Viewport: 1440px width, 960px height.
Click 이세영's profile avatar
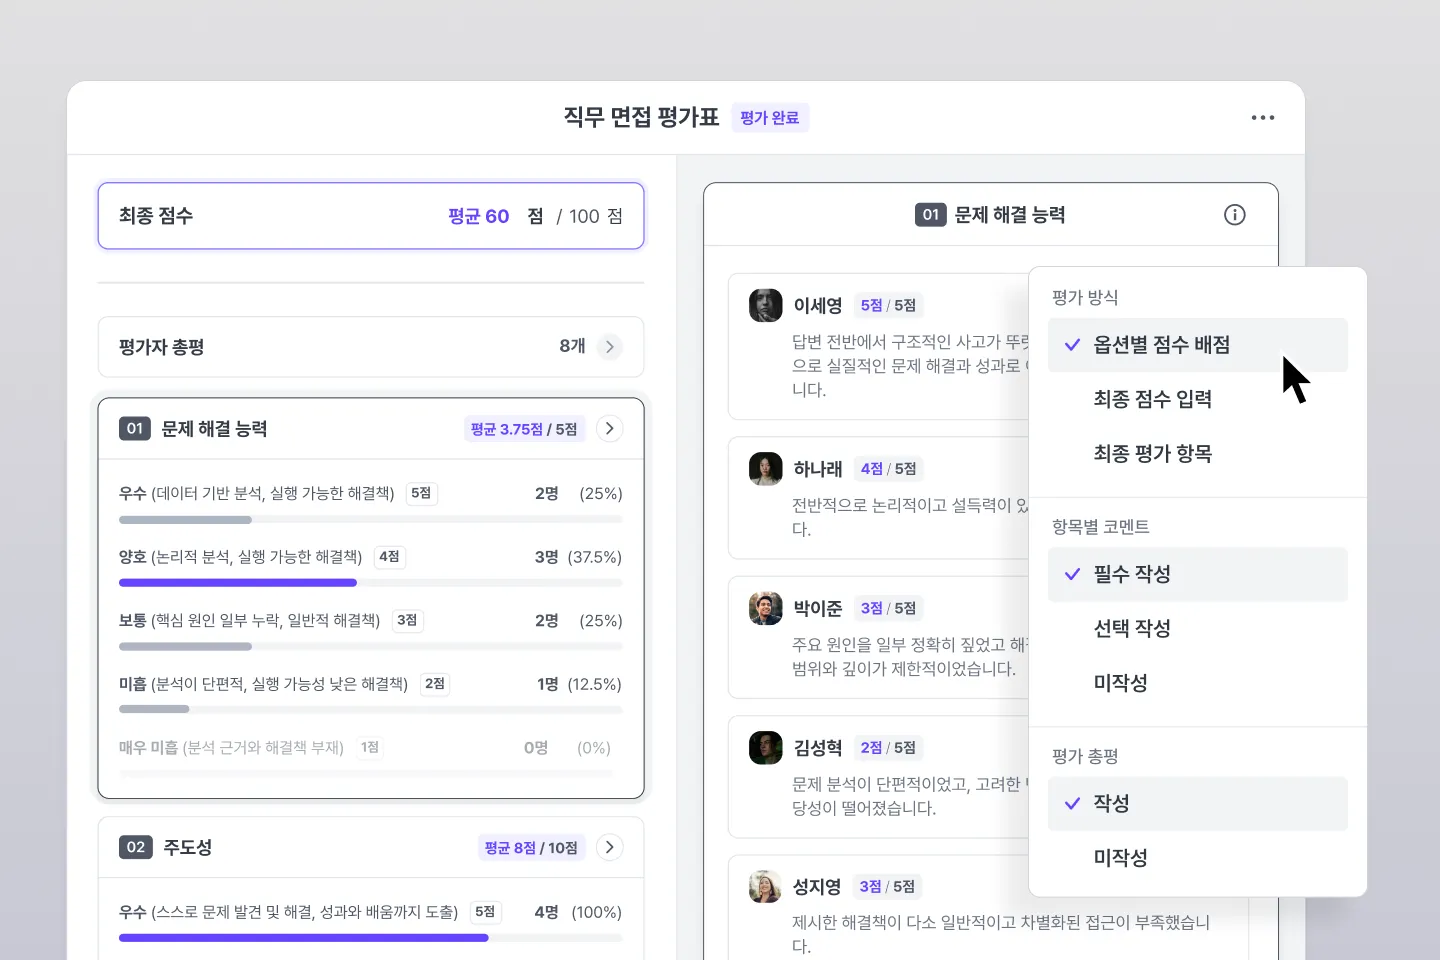(x=766, y=305)
